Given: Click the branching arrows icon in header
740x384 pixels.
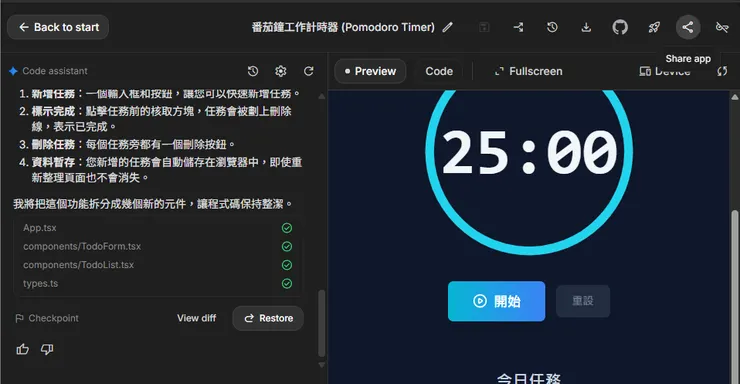Looking at the screenshot, I should (518, 27).
